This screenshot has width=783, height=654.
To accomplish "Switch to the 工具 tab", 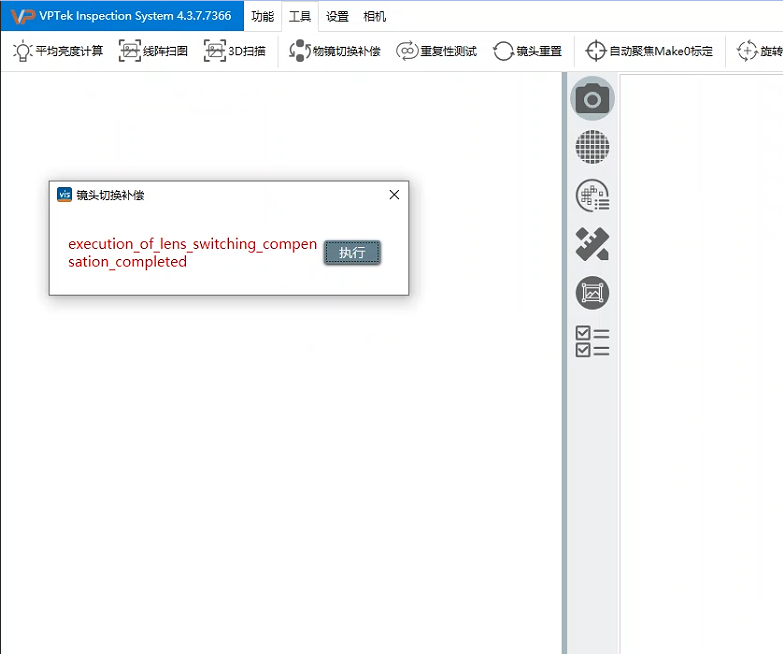I will tap(300, 16).
